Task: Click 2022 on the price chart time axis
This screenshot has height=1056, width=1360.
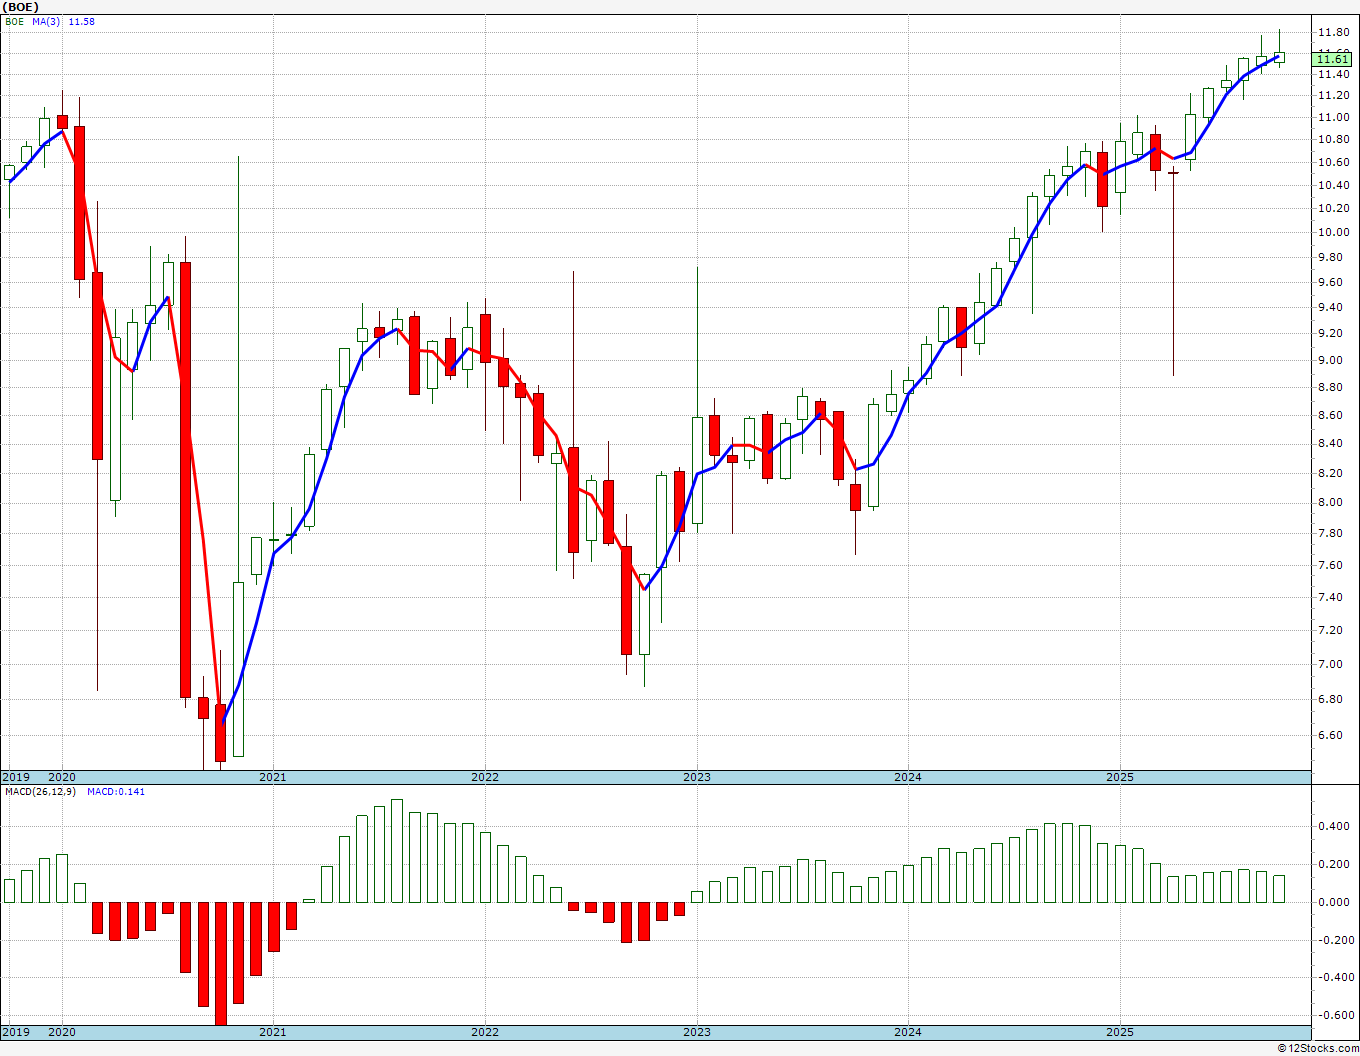Action: pyautogui.click(x=485, y=777)
